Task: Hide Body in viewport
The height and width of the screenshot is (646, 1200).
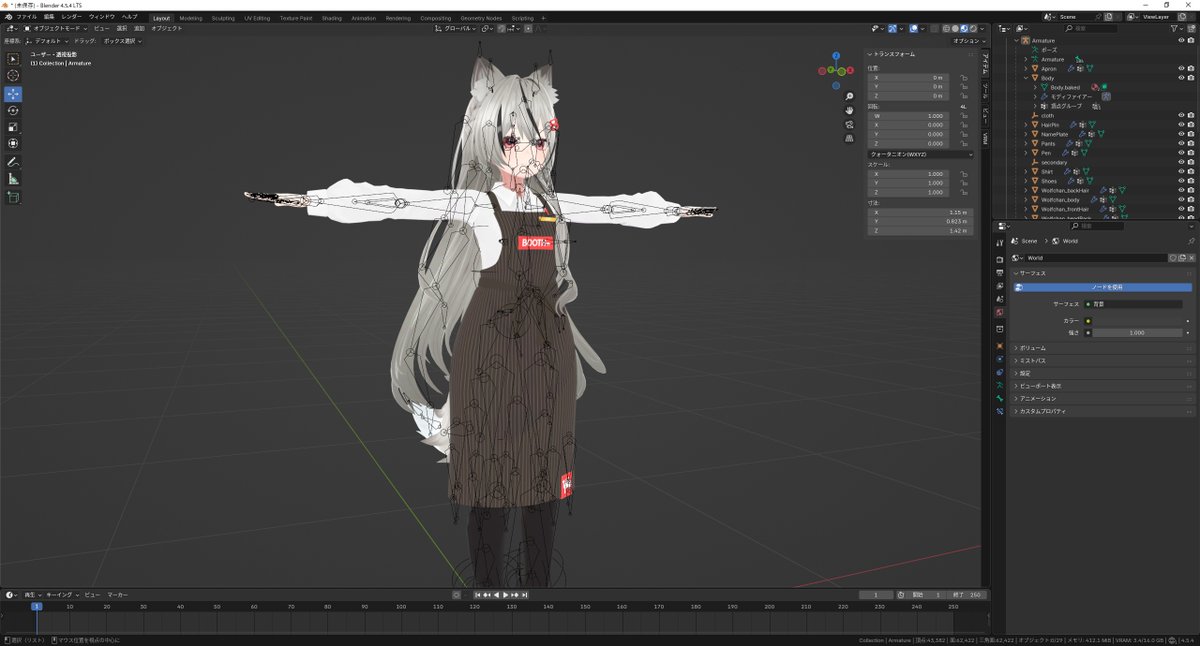Action: point(1181,77)
